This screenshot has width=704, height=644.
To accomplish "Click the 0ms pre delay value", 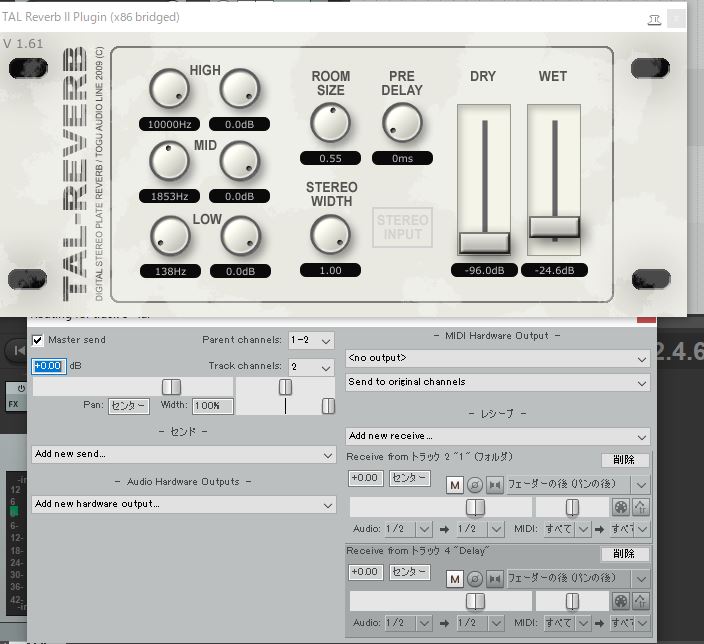I will (x=402, y=158).
